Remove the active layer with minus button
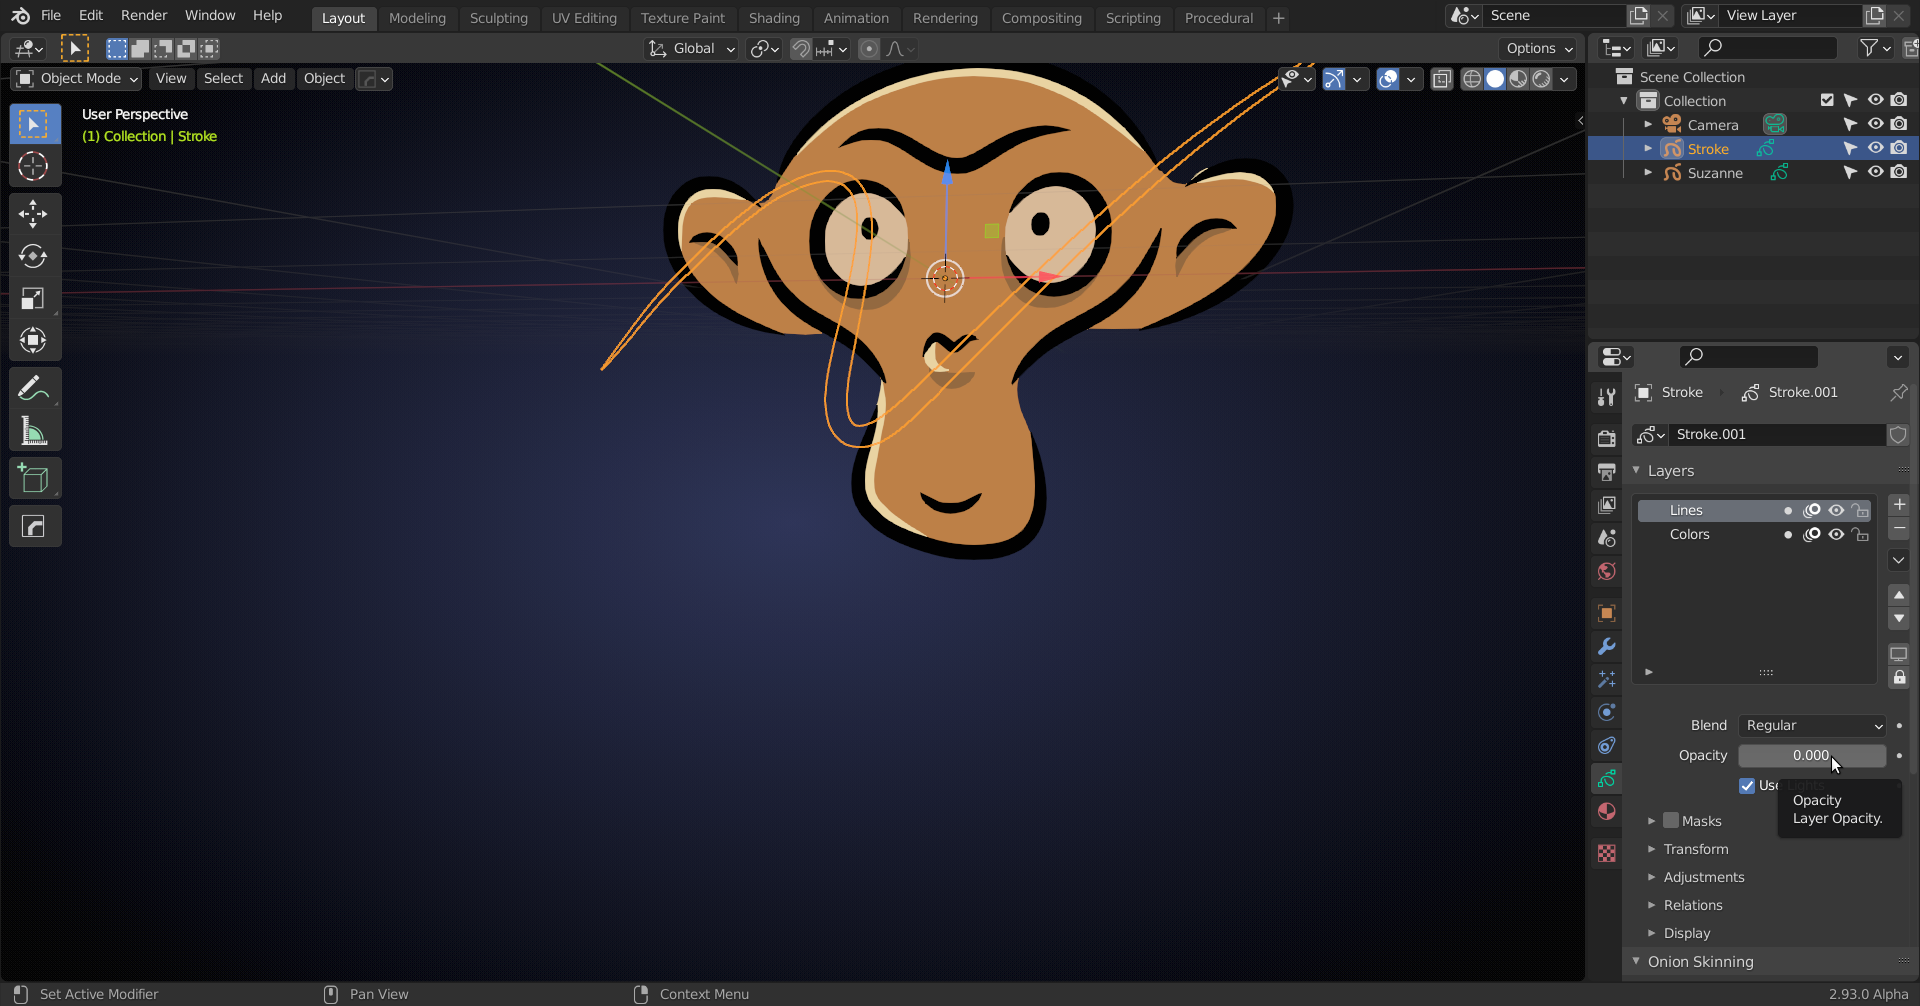This screenshot has height=1006, width=1920. (x=1899, y=529)
